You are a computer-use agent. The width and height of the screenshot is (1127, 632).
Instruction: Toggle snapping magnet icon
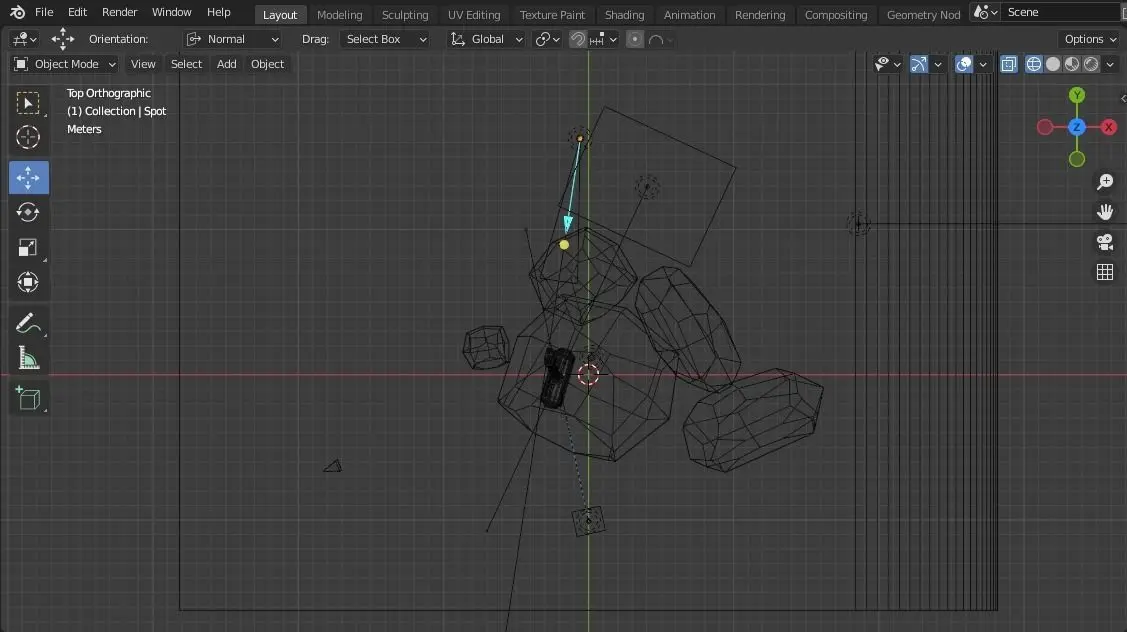click(577, 39)
